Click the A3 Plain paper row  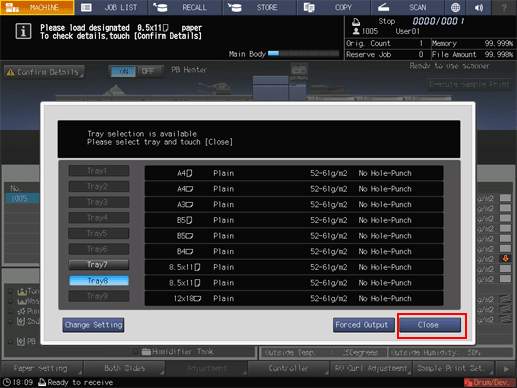294,205
